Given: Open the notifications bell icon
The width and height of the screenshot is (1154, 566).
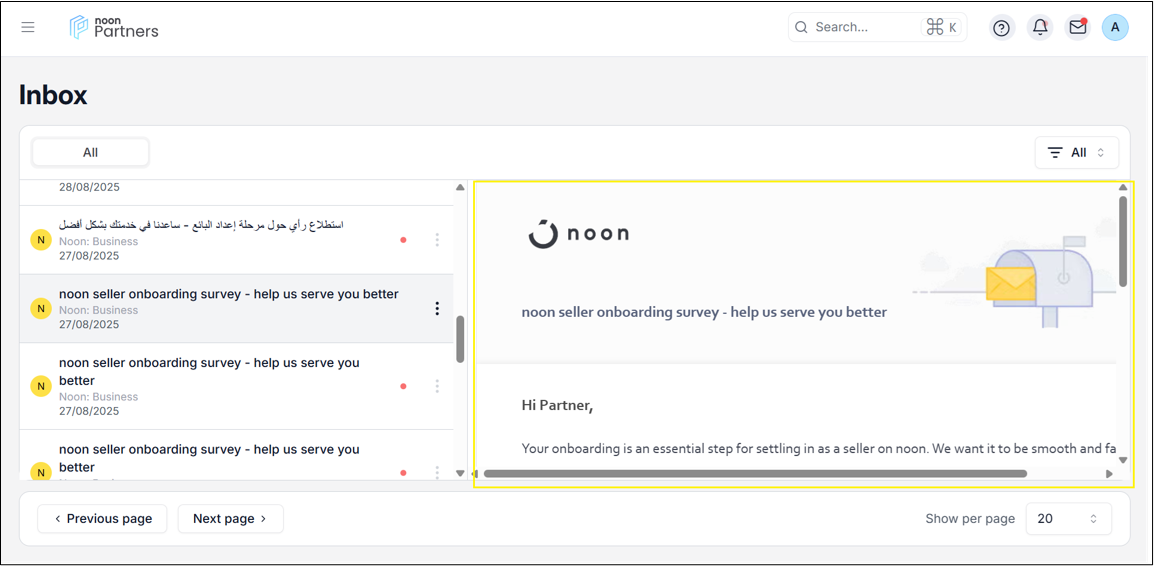Looking at the screenshot, I should (1040, 28).
